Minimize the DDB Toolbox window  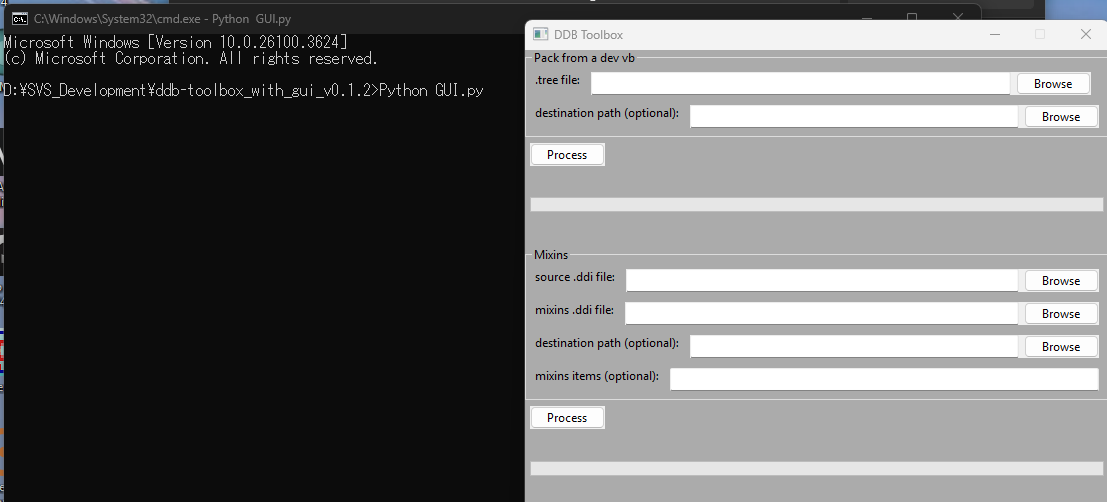(994, 34)
